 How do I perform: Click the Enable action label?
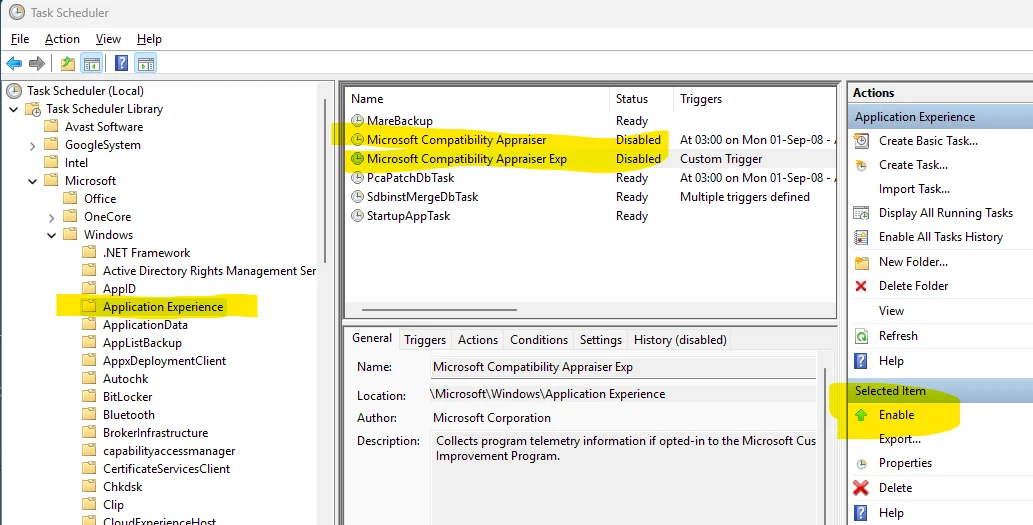click(x=897, y=415)
